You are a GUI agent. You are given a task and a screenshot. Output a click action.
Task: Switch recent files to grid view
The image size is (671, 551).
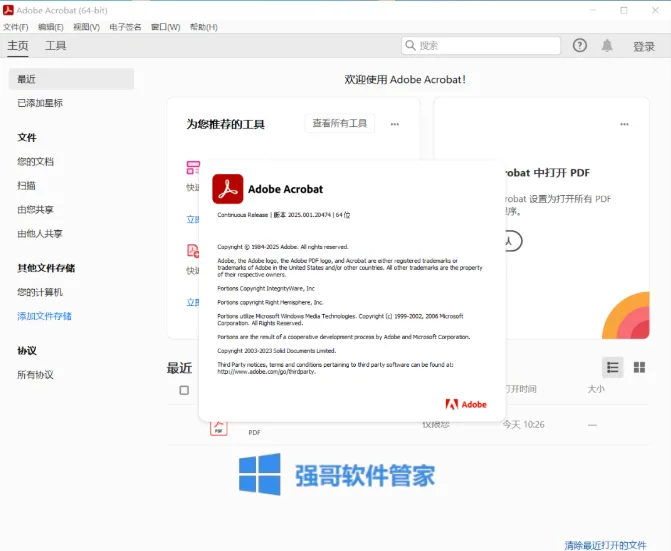pos(639,367)
